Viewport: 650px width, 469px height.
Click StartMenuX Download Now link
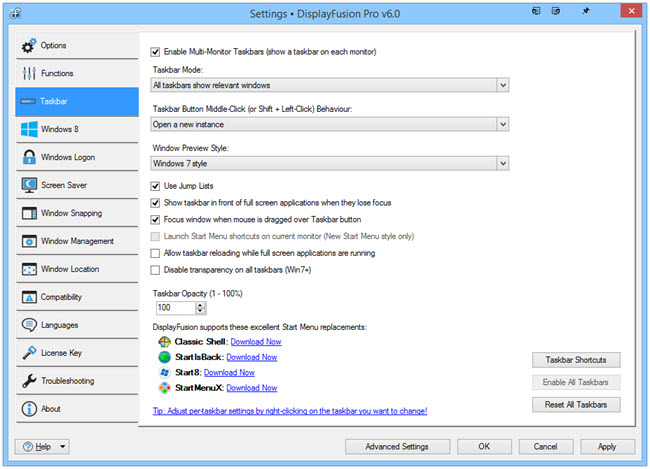[252, 388]
